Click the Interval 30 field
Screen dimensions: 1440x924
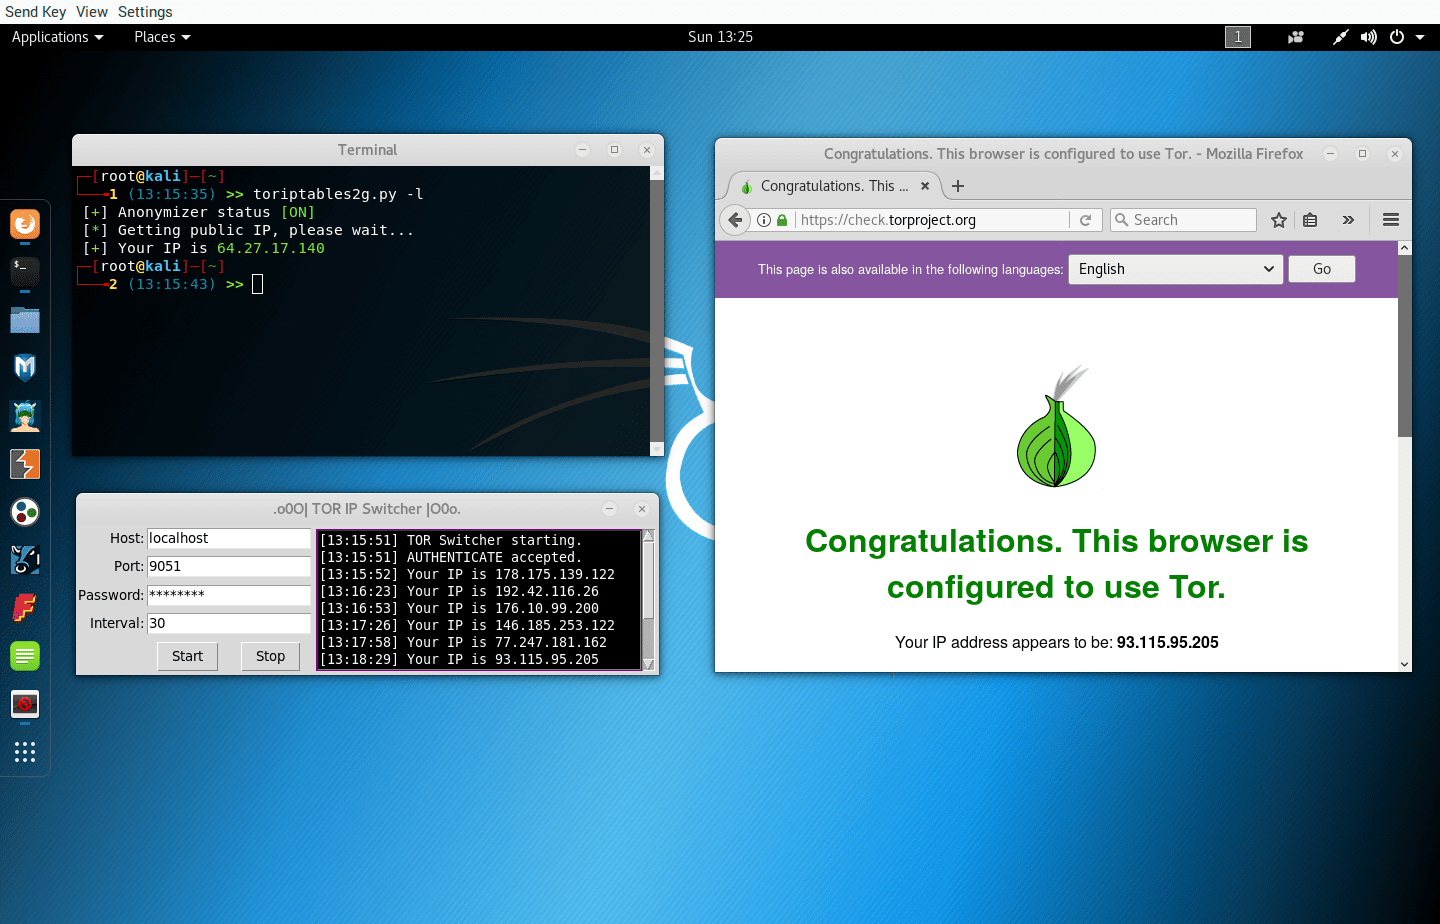click(x=229, y=623)
